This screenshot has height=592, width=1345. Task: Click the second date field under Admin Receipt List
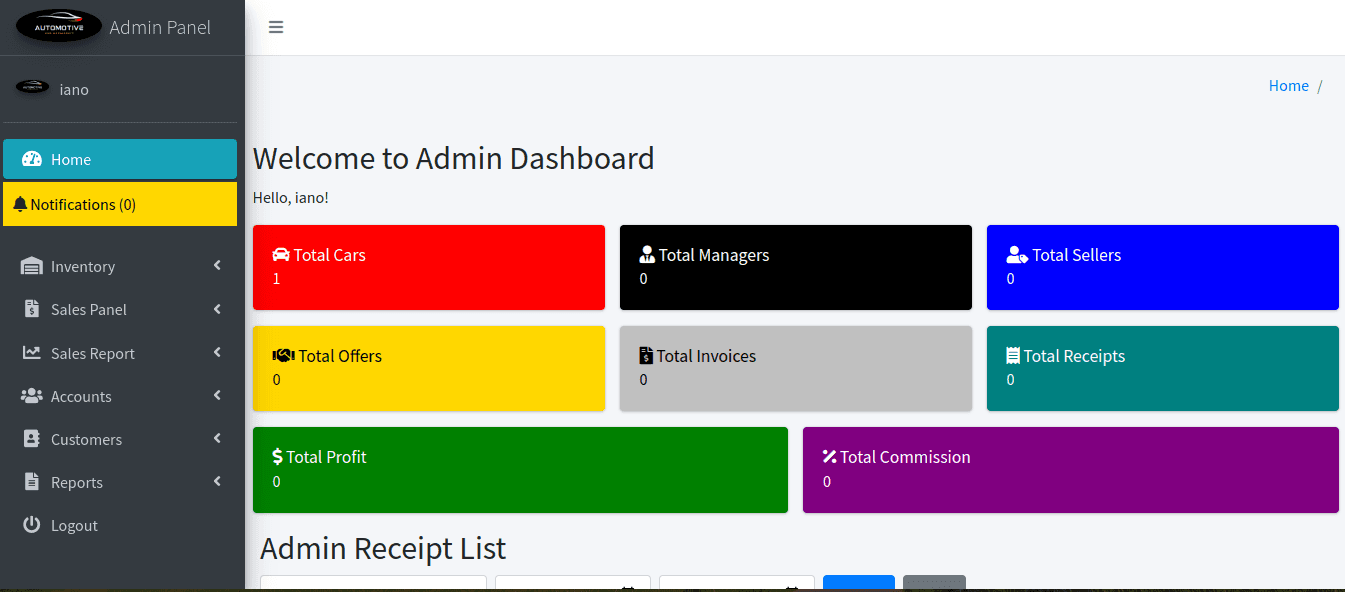coord(737,583)
